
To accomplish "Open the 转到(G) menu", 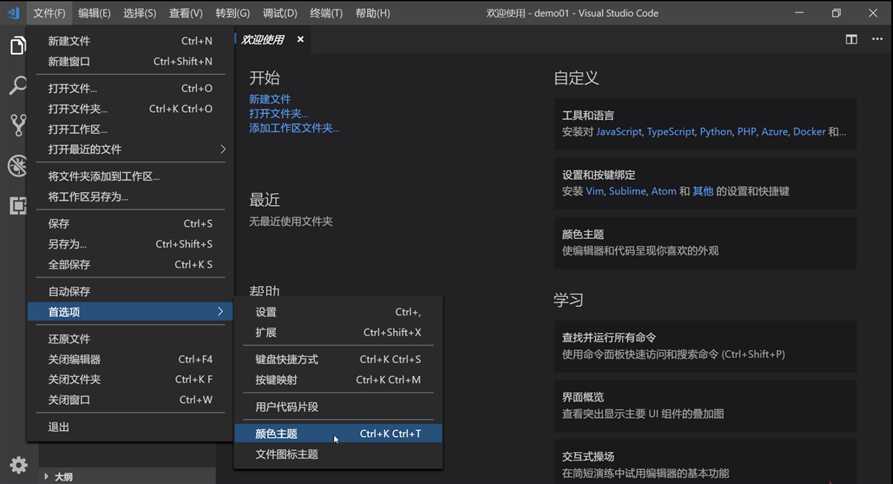I will 232,13.
